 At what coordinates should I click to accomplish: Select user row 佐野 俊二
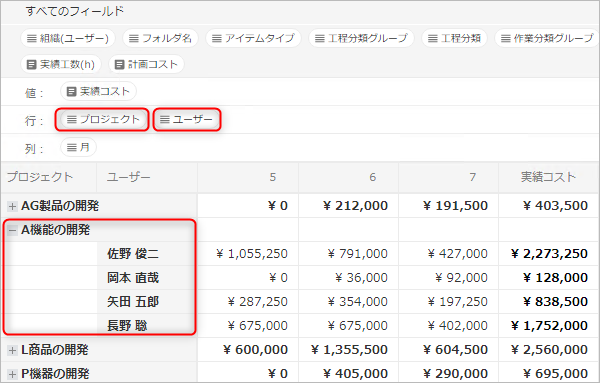click(x=133, y=254)
